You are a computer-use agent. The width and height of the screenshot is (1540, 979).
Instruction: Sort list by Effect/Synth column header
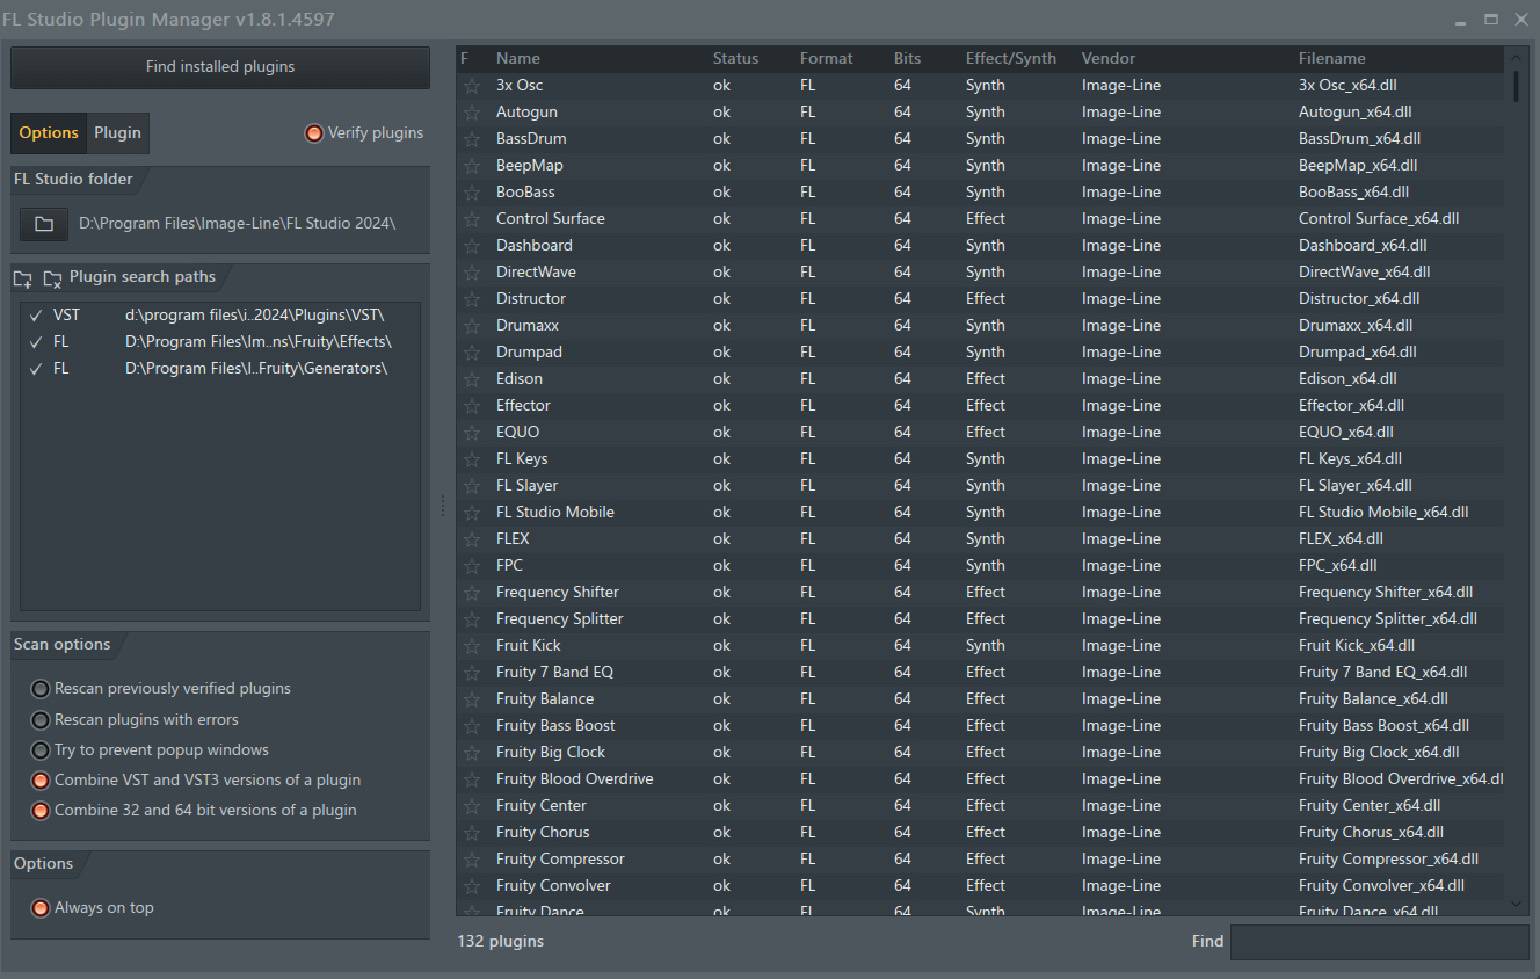(x=1010, y=59)
